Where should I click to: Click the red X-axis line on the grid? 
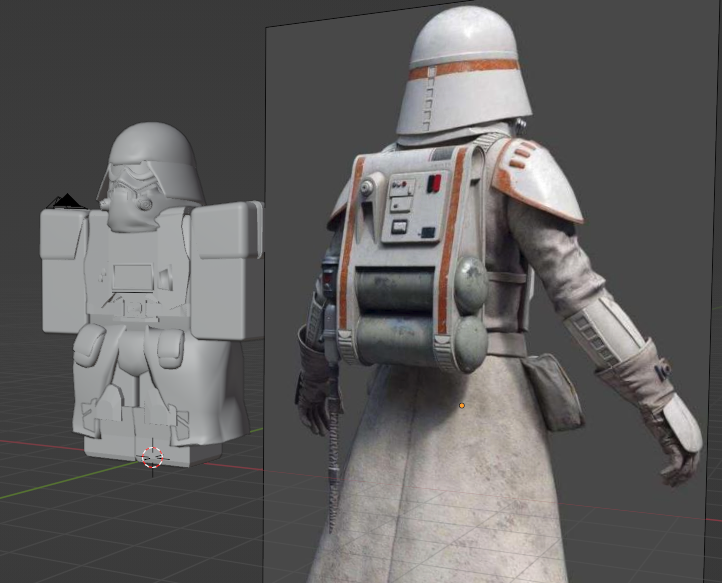coord(40,442)
